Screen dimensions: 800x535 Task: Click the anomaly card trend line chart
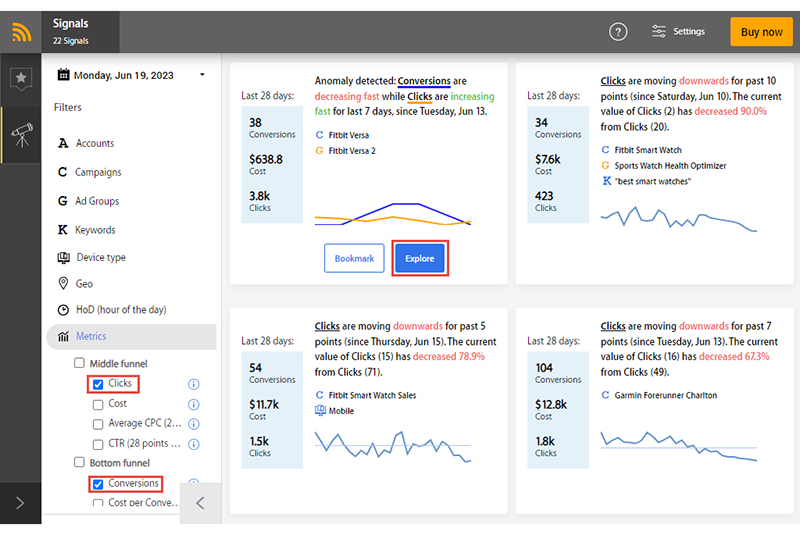[392, 214]
